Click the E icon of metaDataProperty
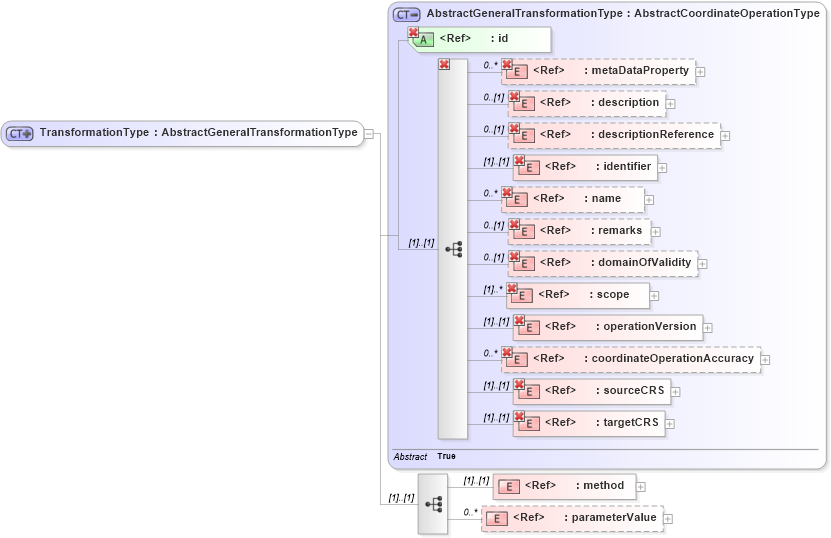831x538 pixels. pos(517,72)
